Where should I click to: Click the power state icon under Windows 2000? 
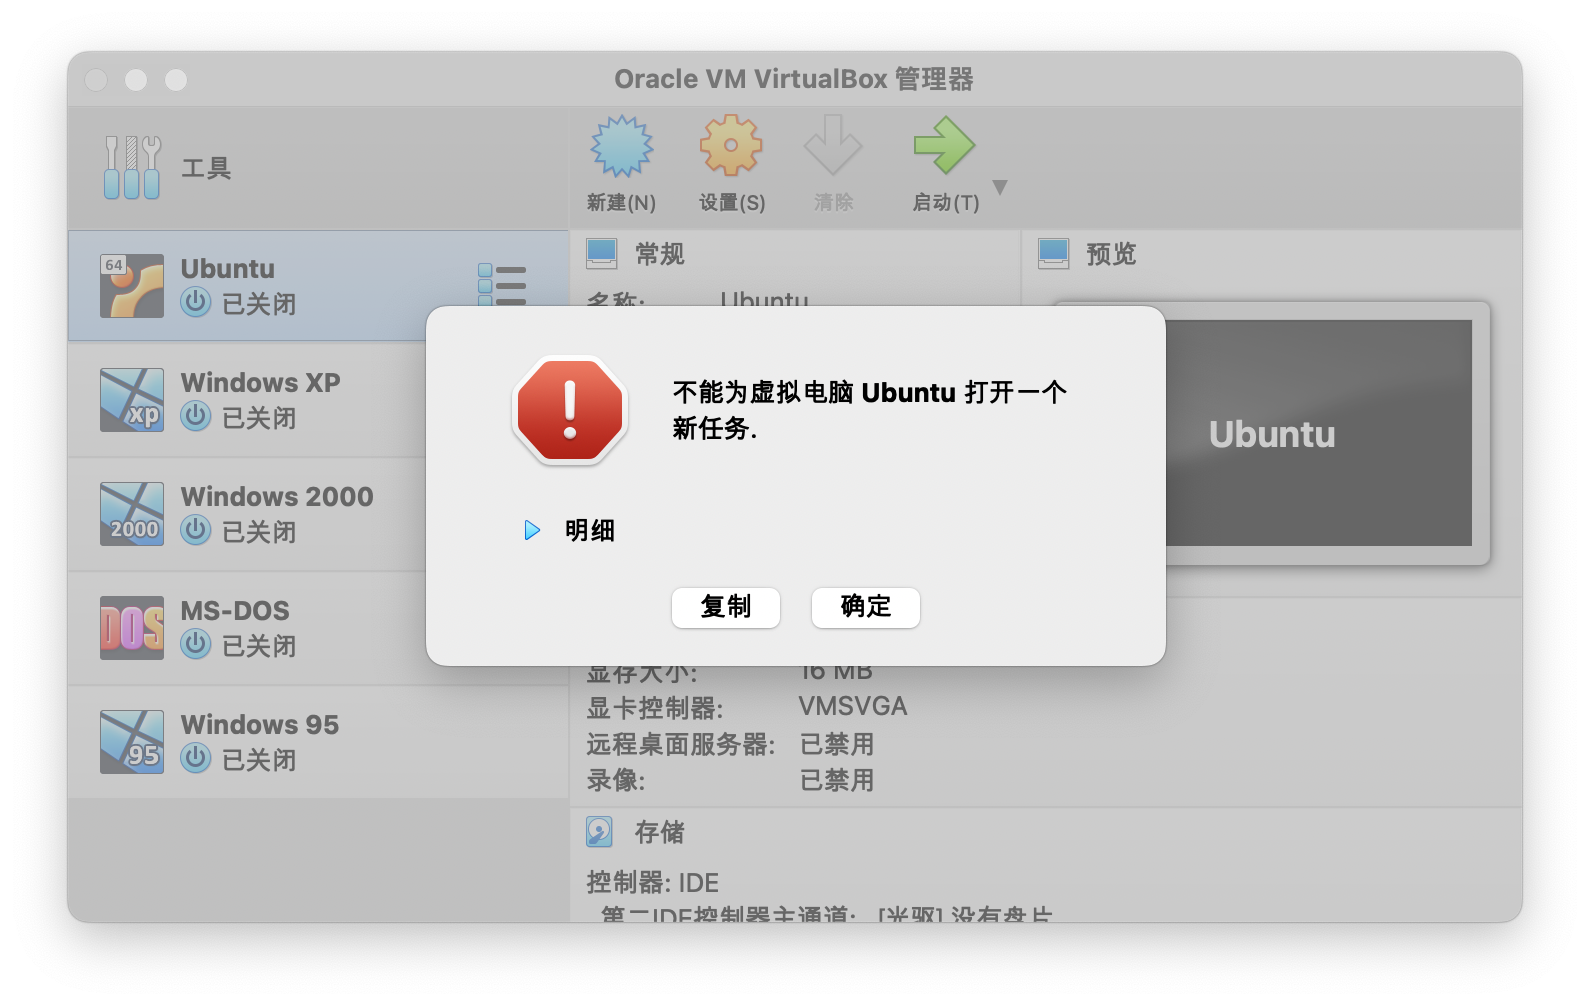(196, 530)
